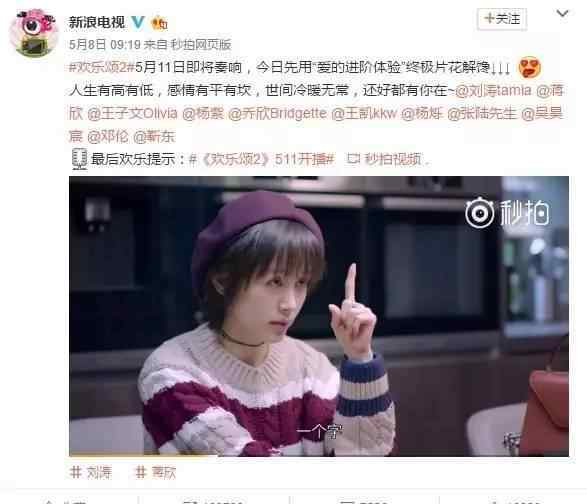This screenshot has width=587, height=504.
Task: Click the 秒拍 watermark logo on the video
Action: tap(507, 212)
